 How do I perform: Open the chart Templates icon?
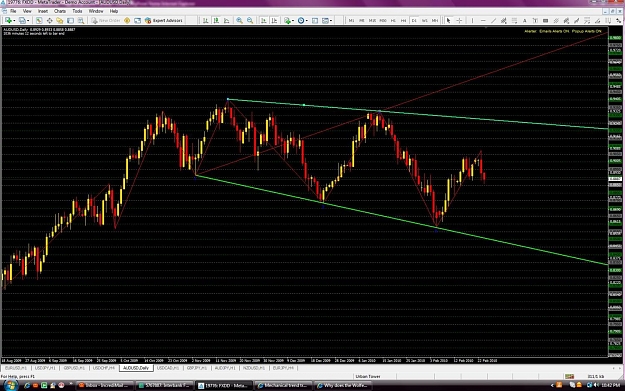point(325,20)
